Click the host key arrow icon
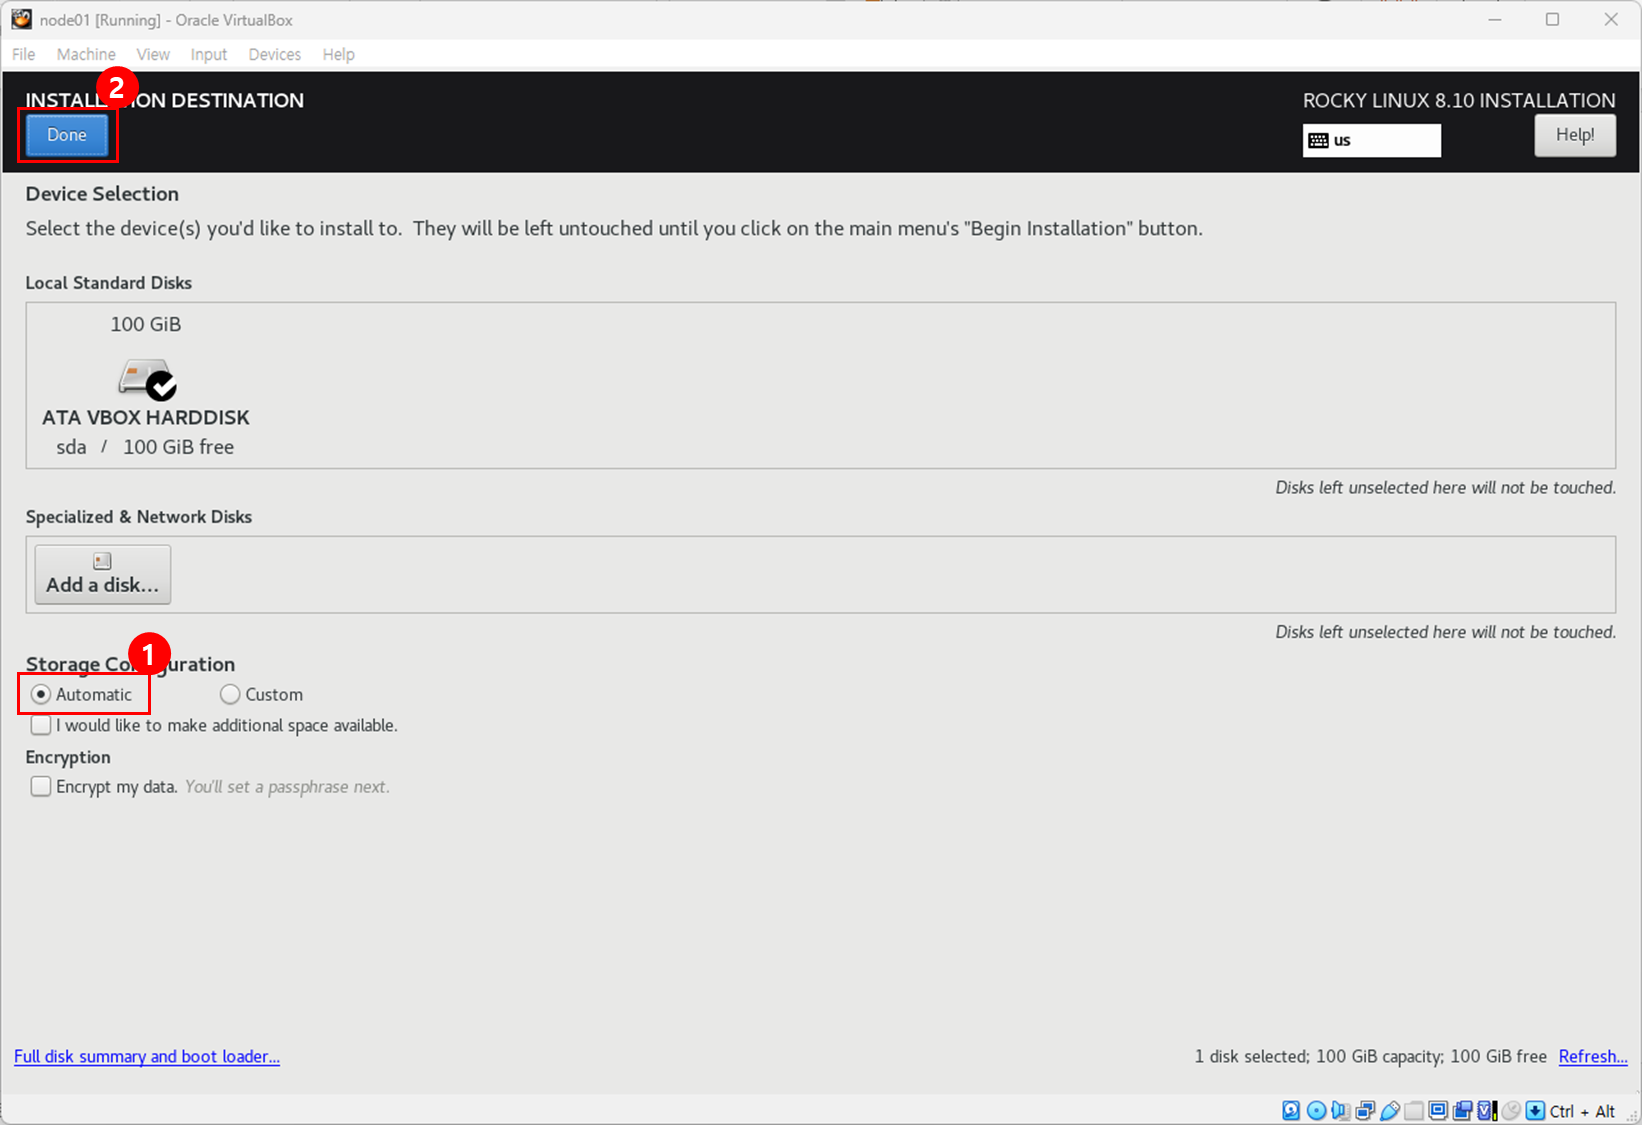 point(1535,1110)
